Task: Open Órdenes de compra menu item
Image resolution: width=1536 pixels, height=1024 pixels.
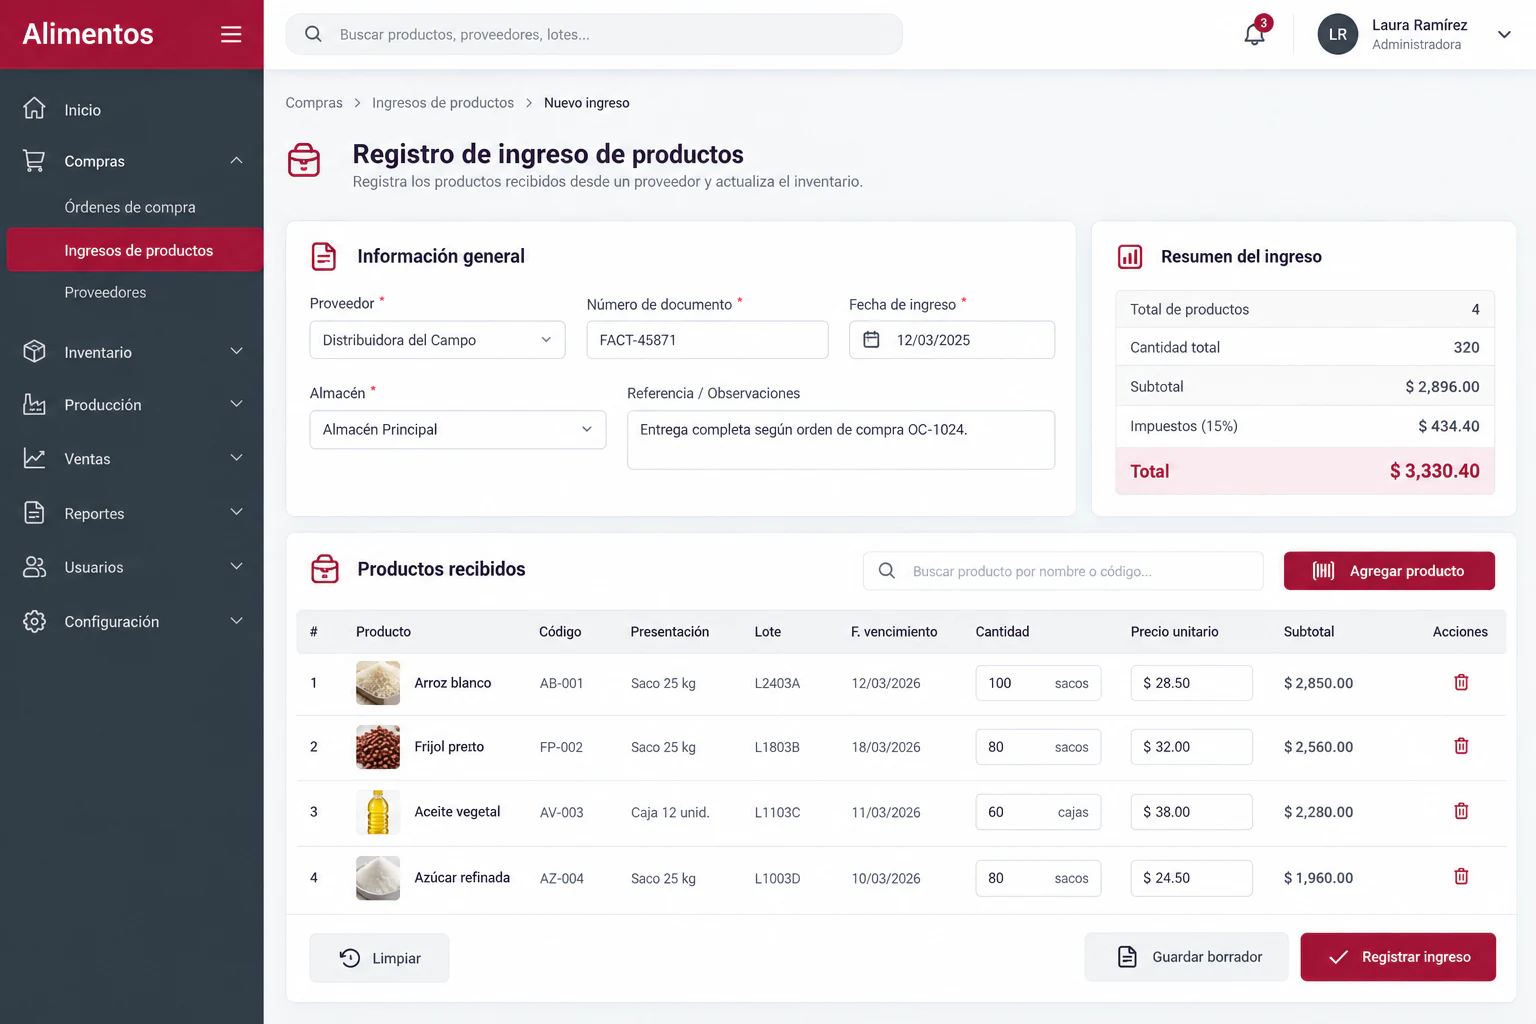Action: click(x=132, y=207)
